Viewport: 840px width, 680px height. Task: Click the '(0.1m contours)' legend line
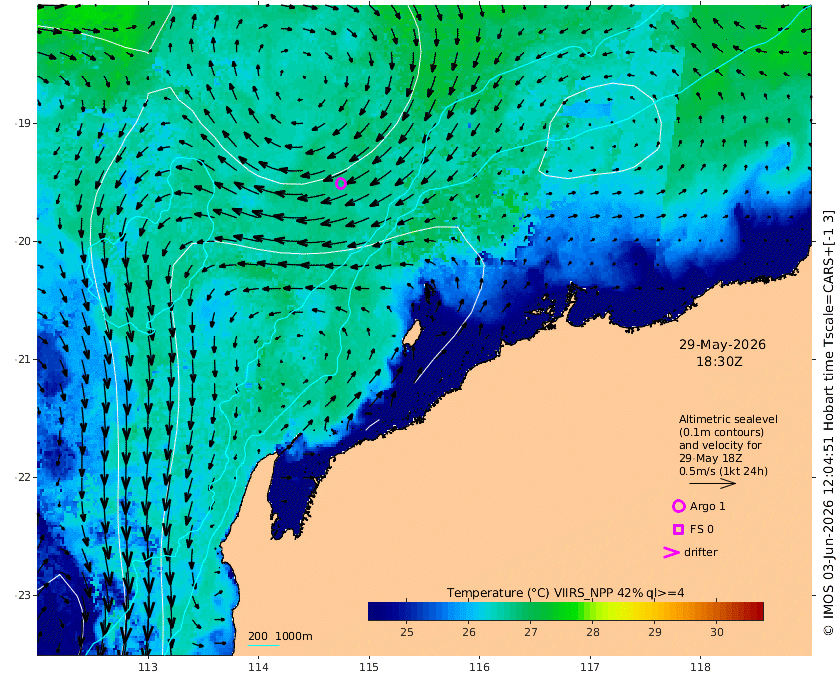click(x=721, y=432)
